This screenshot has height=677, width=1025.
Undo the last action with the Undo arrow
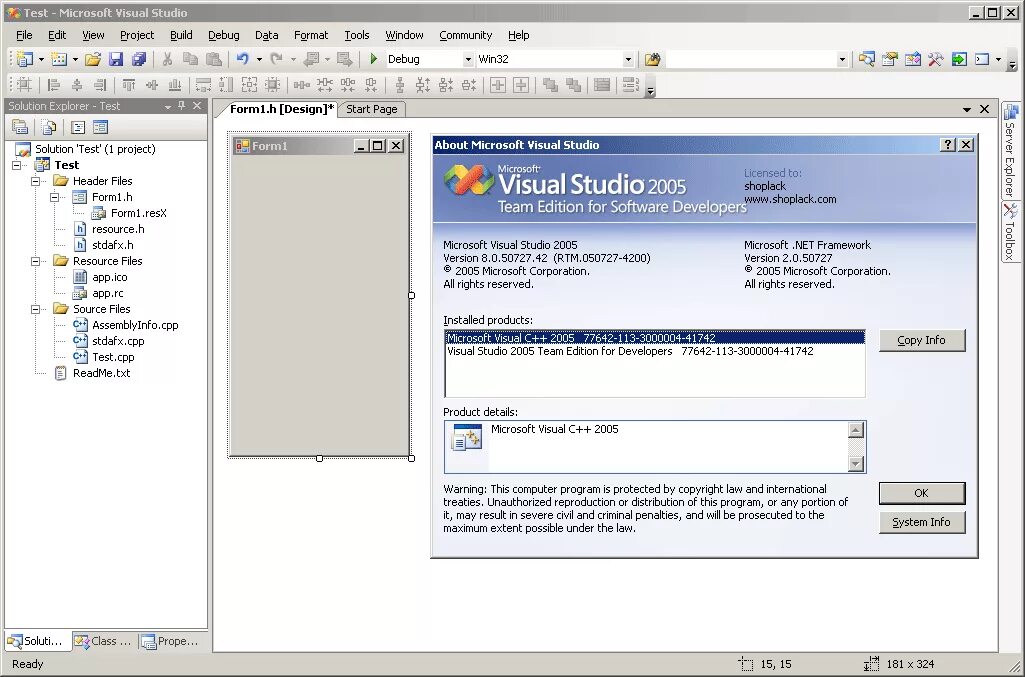coord(243,59)
